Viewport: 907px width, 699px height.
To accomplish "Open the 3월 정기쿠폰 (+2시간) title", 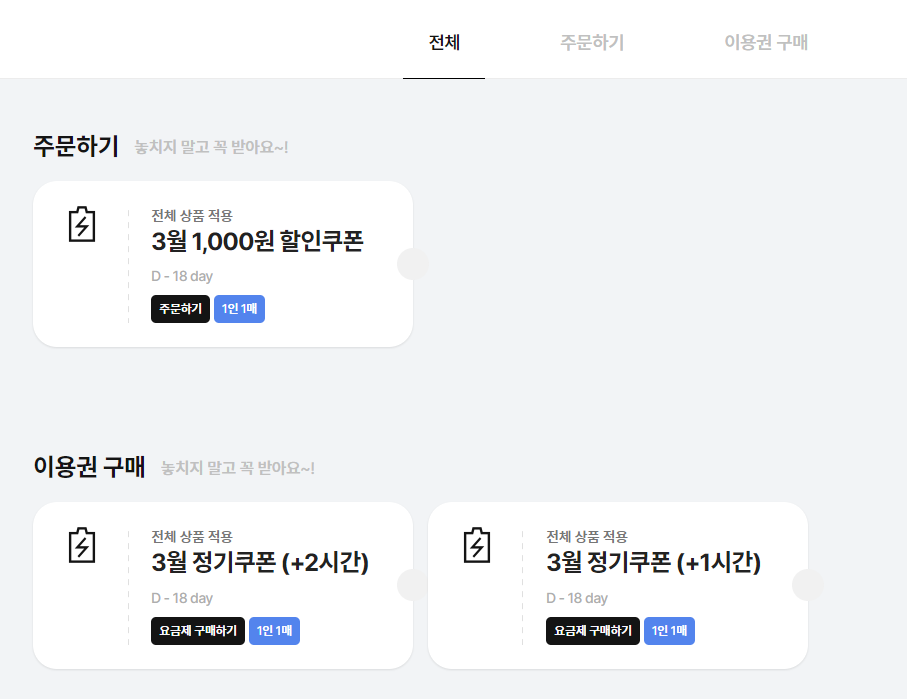I will (x=260, y=562).
